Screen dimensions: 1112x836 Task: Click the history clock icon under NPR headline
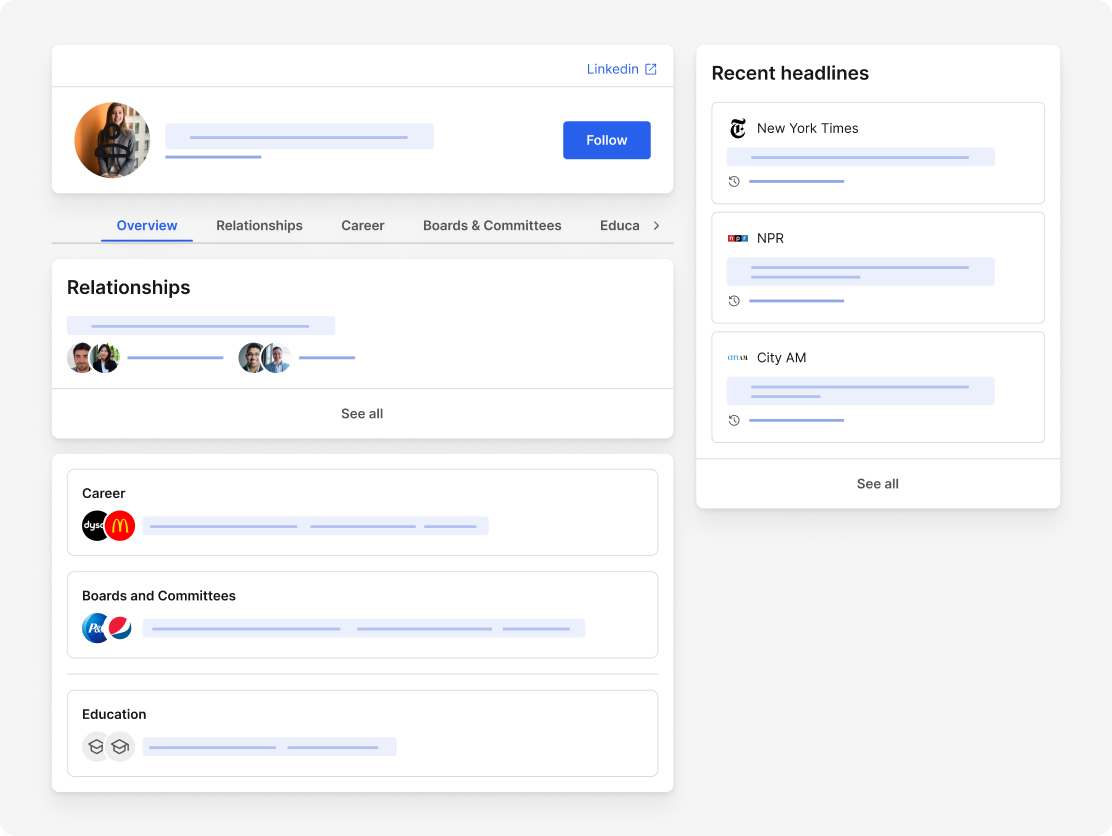[x=734, y=301]
